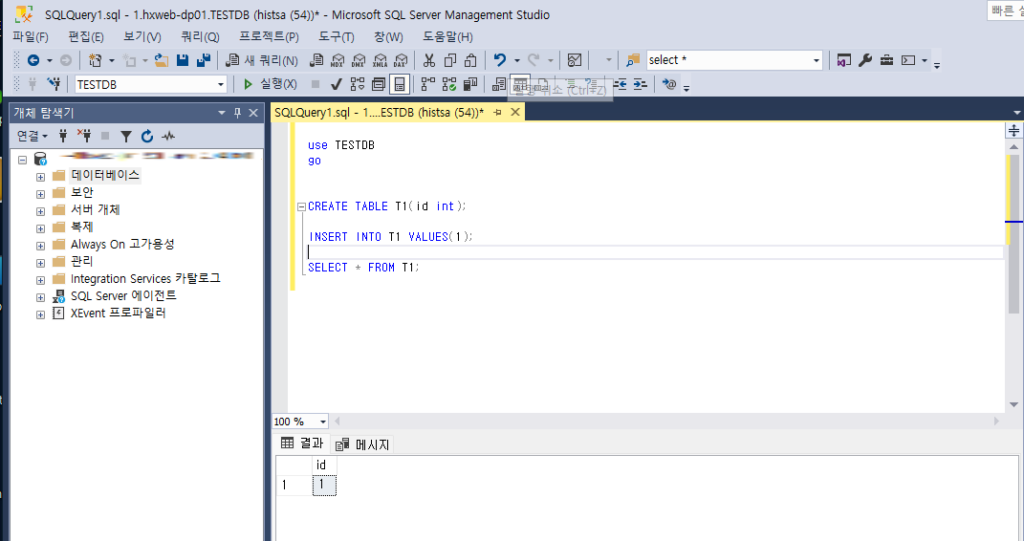Click the Find in Files icon
This screenshot has width=1024, height=541.
point(632,60)
